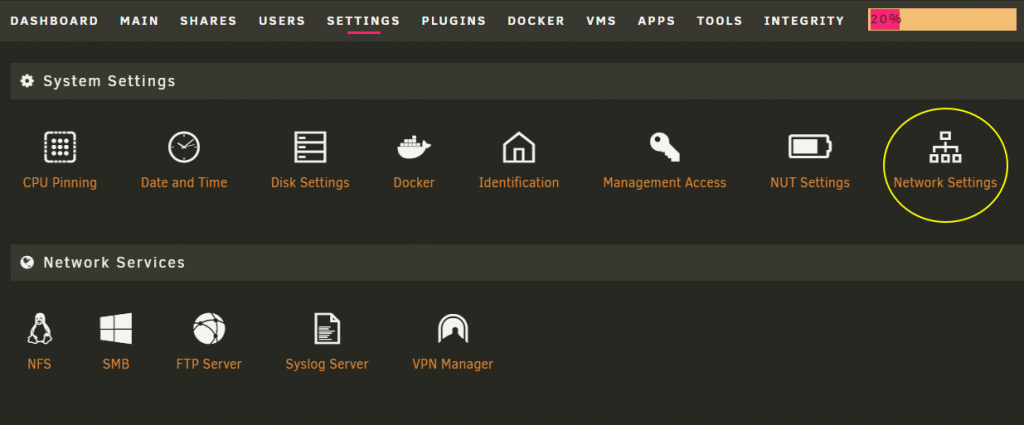Click the Syslog Server label link

click(327, 364)
